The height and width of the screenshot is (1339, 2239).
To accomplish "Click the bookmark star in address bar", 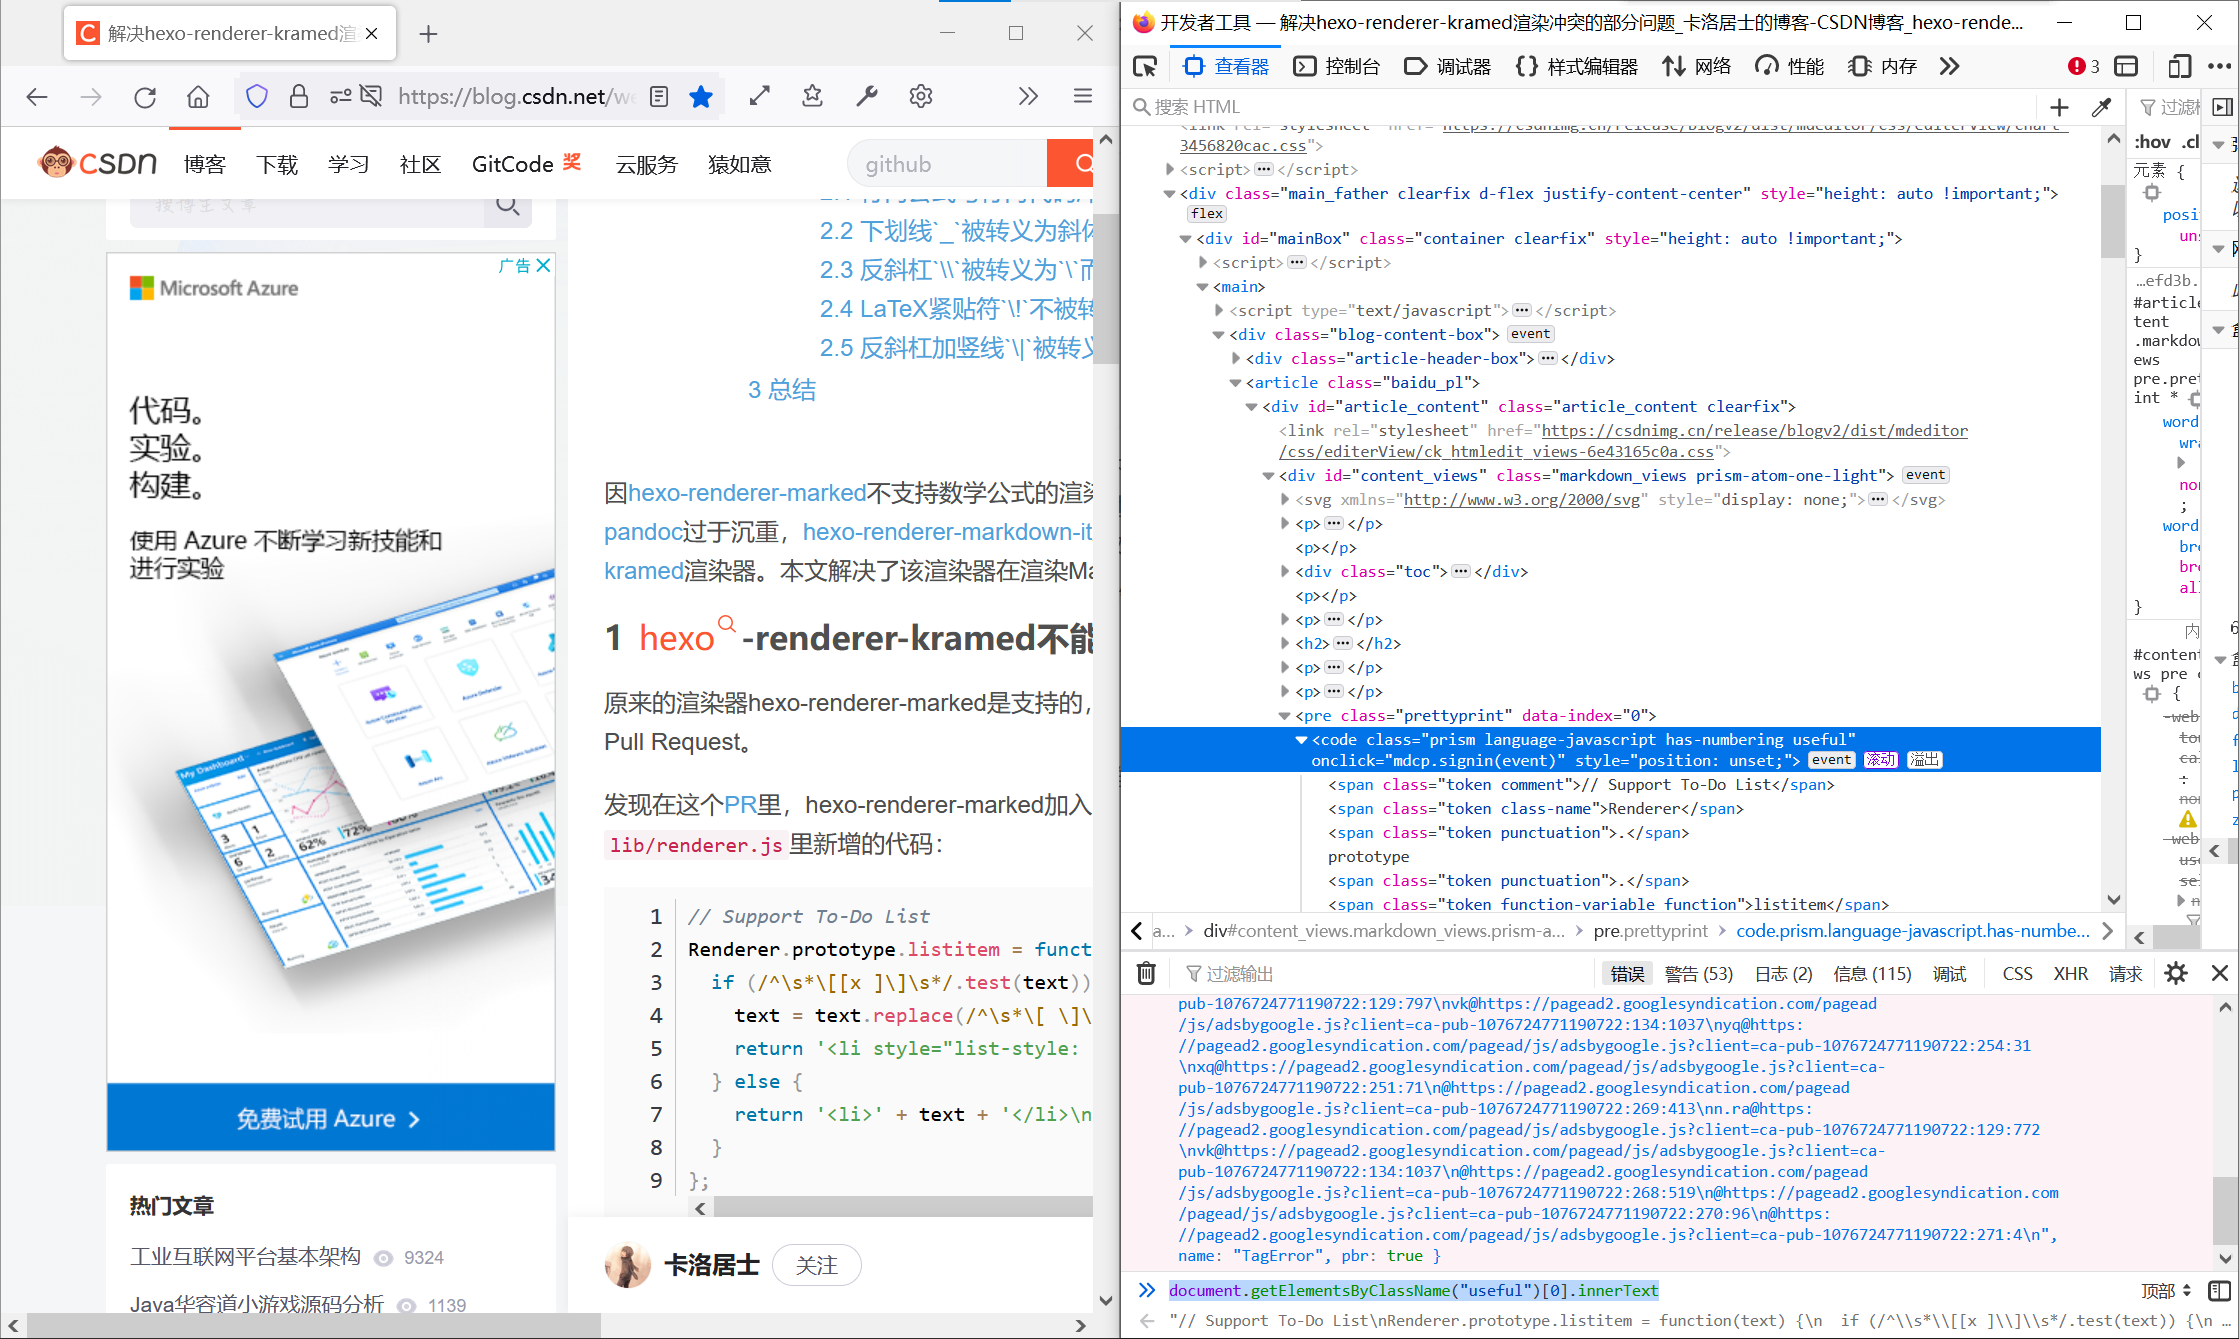I will click(701, 96).
